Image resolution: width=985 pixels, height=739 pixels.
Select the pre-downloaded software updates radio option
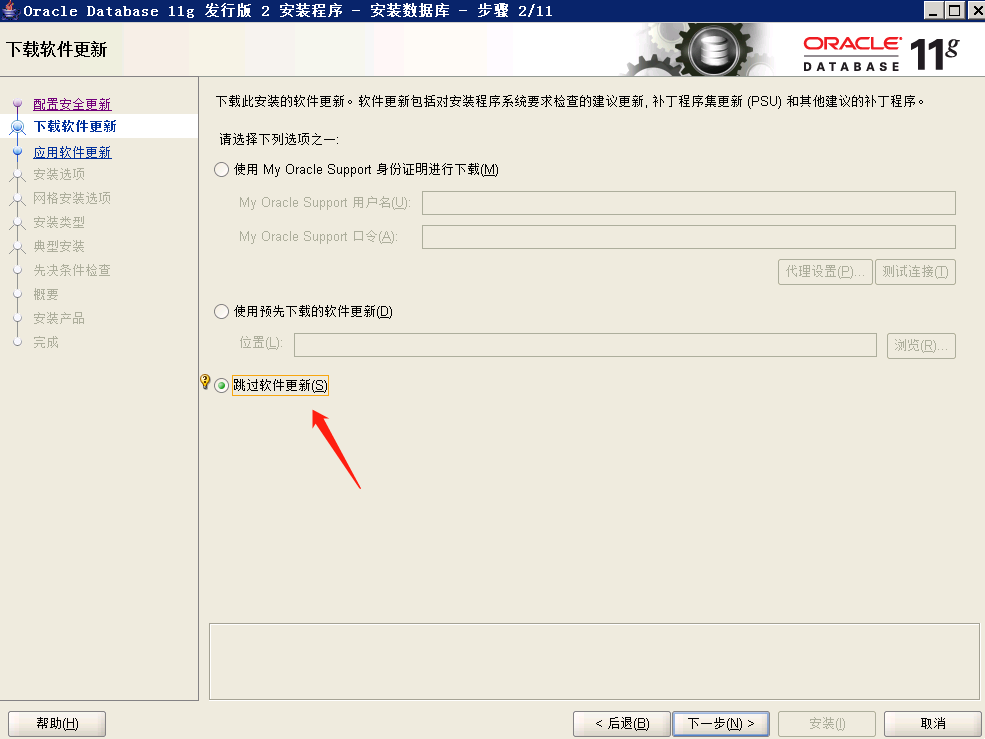pos(221,312)
